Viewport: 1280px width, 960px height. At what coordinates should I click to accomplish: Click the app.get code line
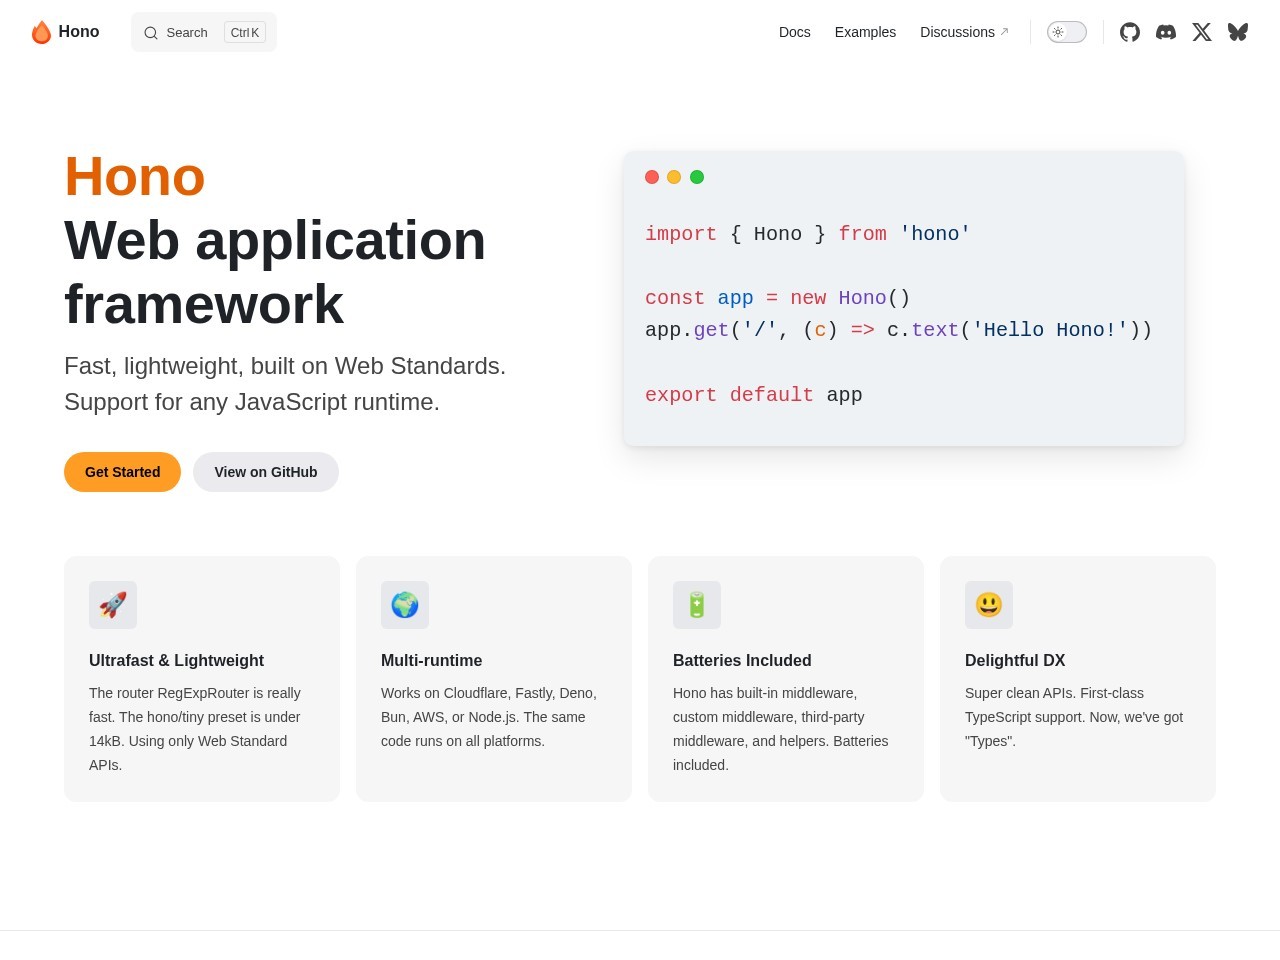(x=899, y=330)
